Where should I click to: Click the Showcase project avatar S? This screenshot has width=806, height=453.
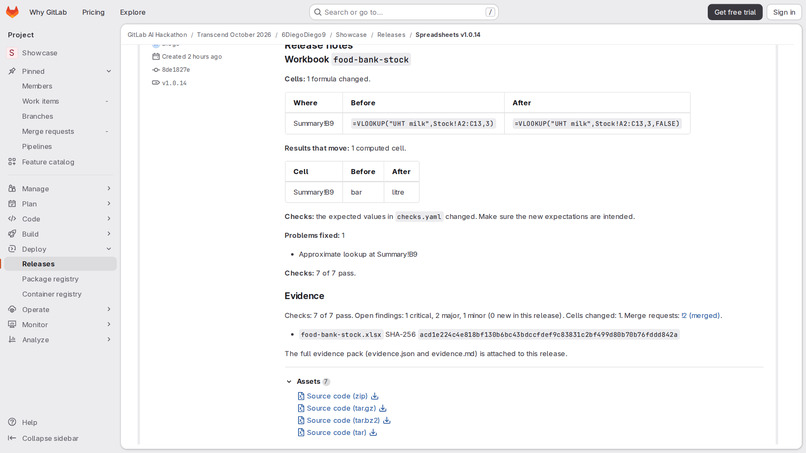point(12,53)
